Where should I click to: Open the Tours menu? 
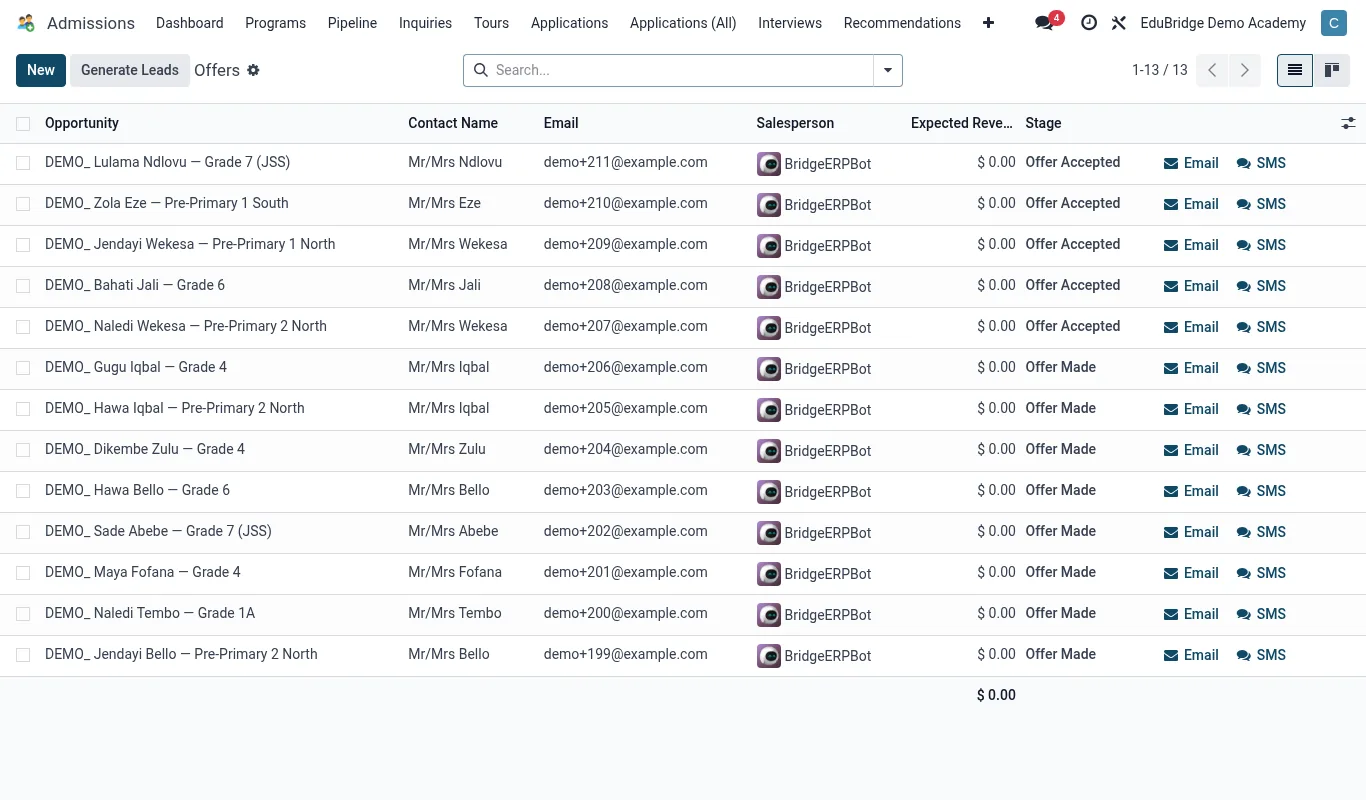[x=491, y=23]
